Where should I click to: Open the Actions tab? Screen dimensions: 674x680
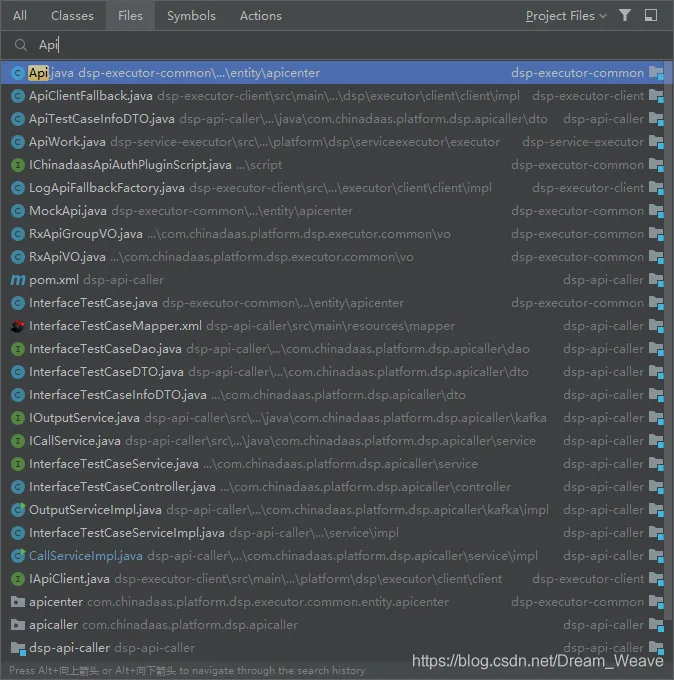(x=261, y=16)
